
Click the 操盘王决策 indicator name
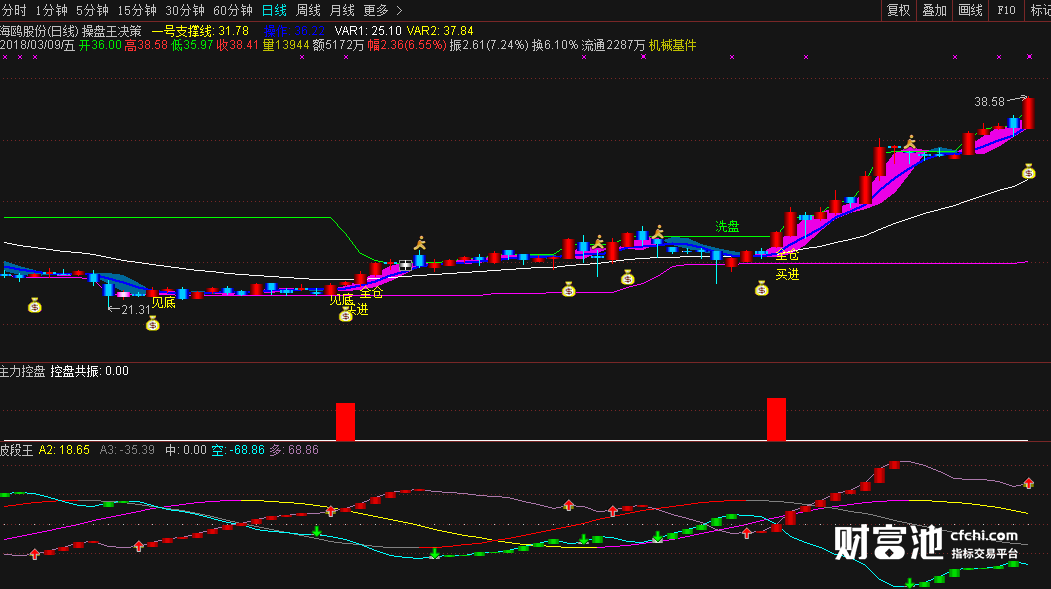[x=112, y=31]
